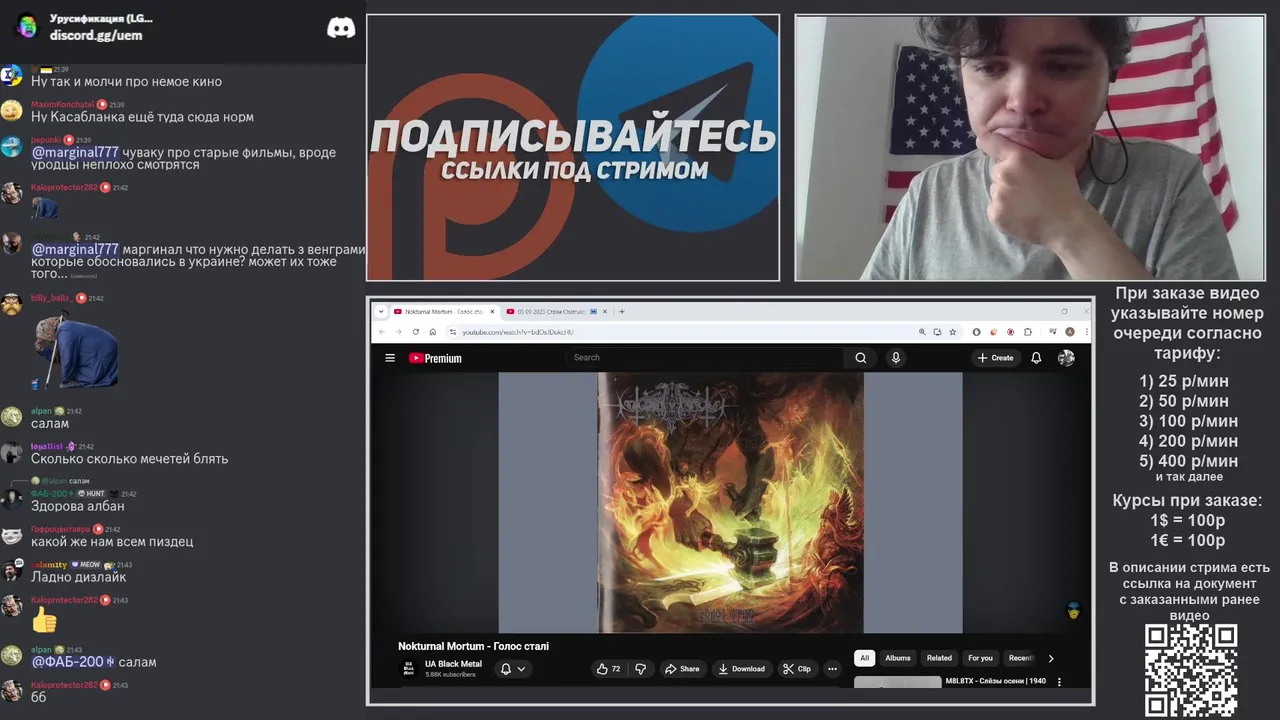
Task: Reload the page in the browser
Action: (x=415, y=332)
